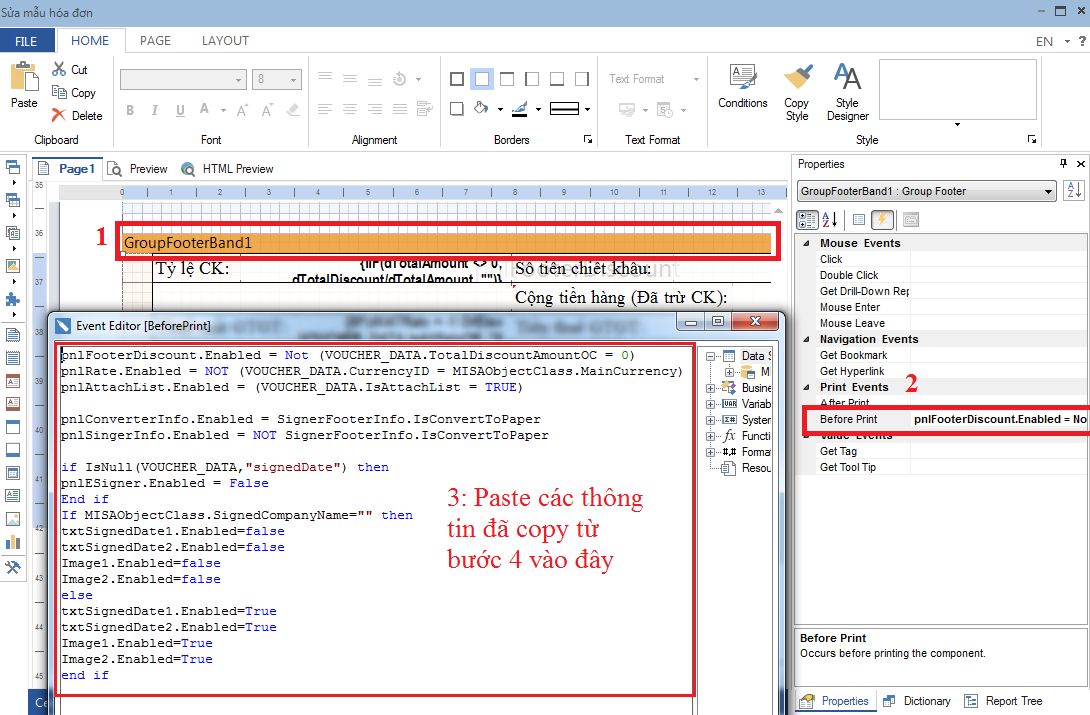Open toolbox settings with the wrench-hammer icon

click(13, 567)
